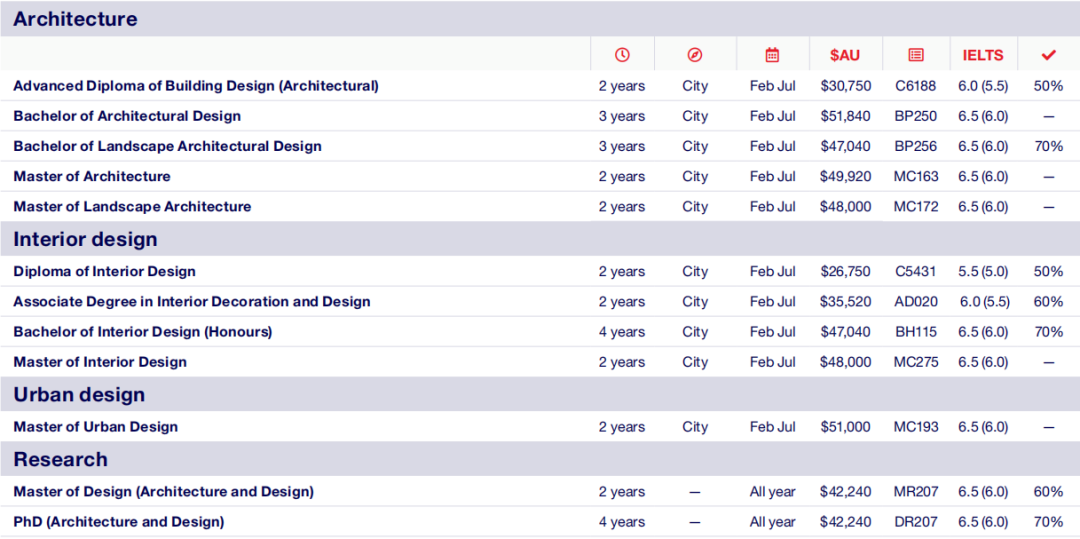Click program code MC193
Screen dimensions: 1080x539
point(915,427)
